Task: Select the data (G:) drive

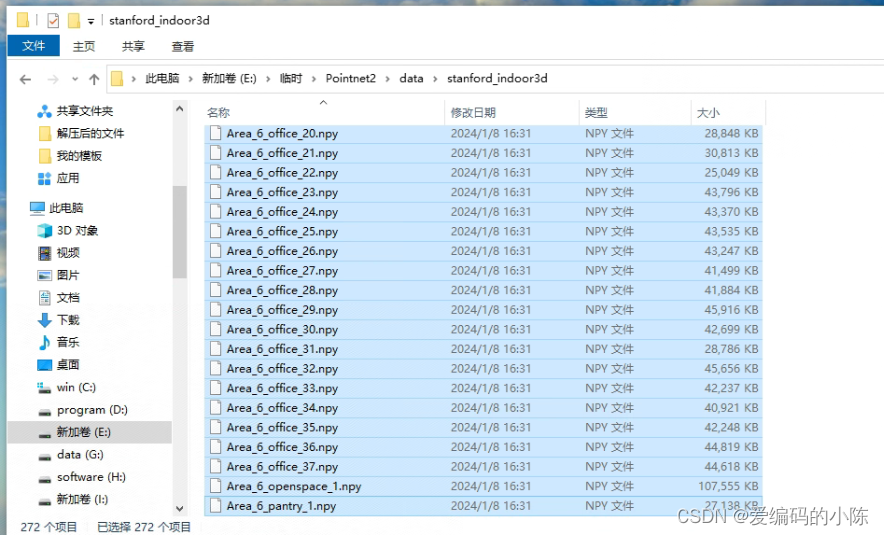Action: point(80,454)
